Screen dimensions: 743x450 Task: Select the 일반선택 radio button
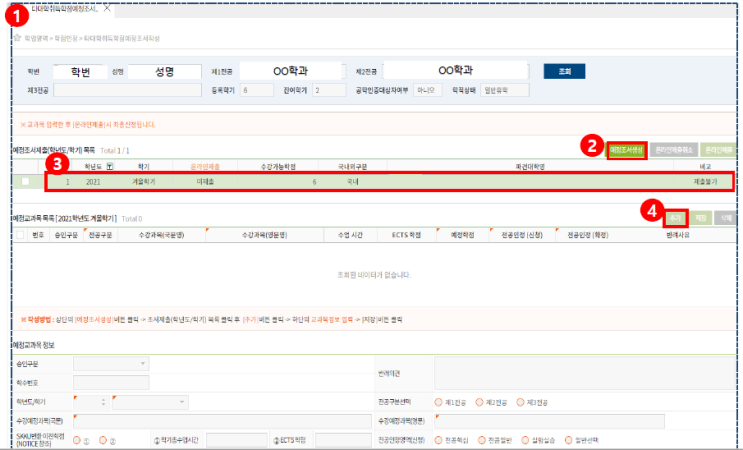pos(569,441)
